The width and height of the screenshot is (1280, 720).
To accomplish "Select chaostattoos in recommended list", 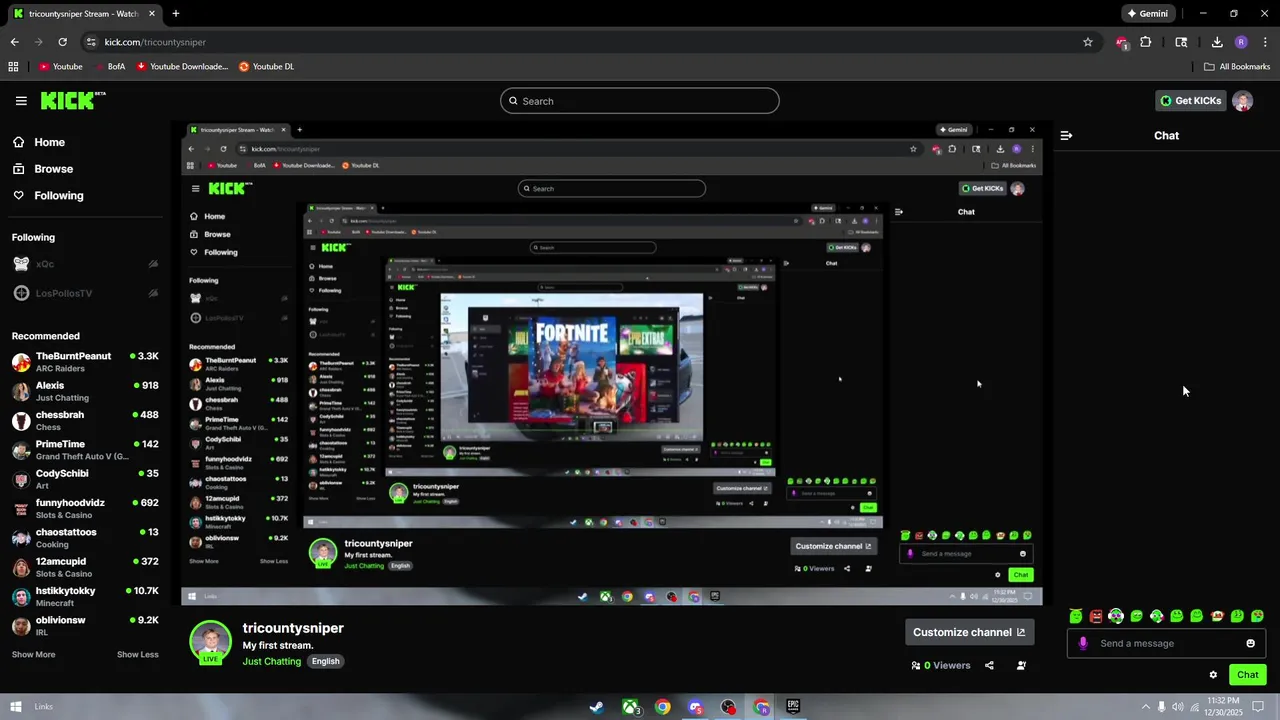I will (x=85, y=538).
